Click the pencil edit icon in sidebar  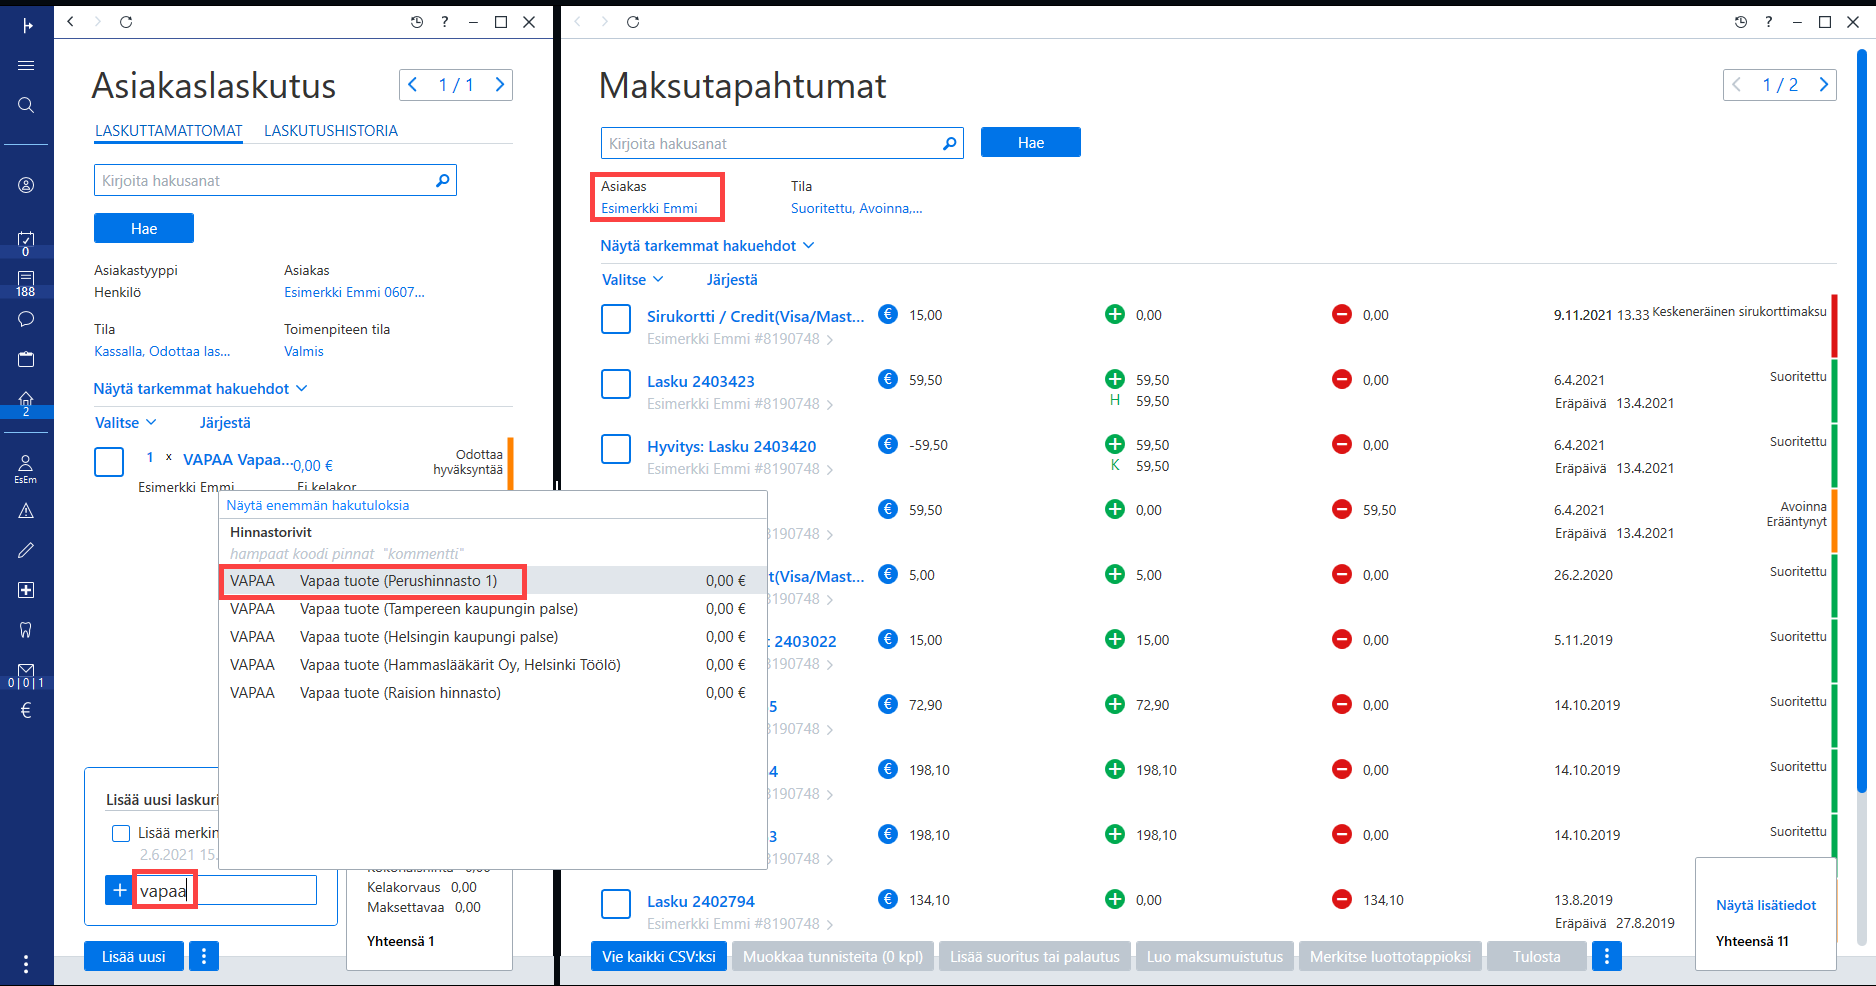(x=26, y=550)
